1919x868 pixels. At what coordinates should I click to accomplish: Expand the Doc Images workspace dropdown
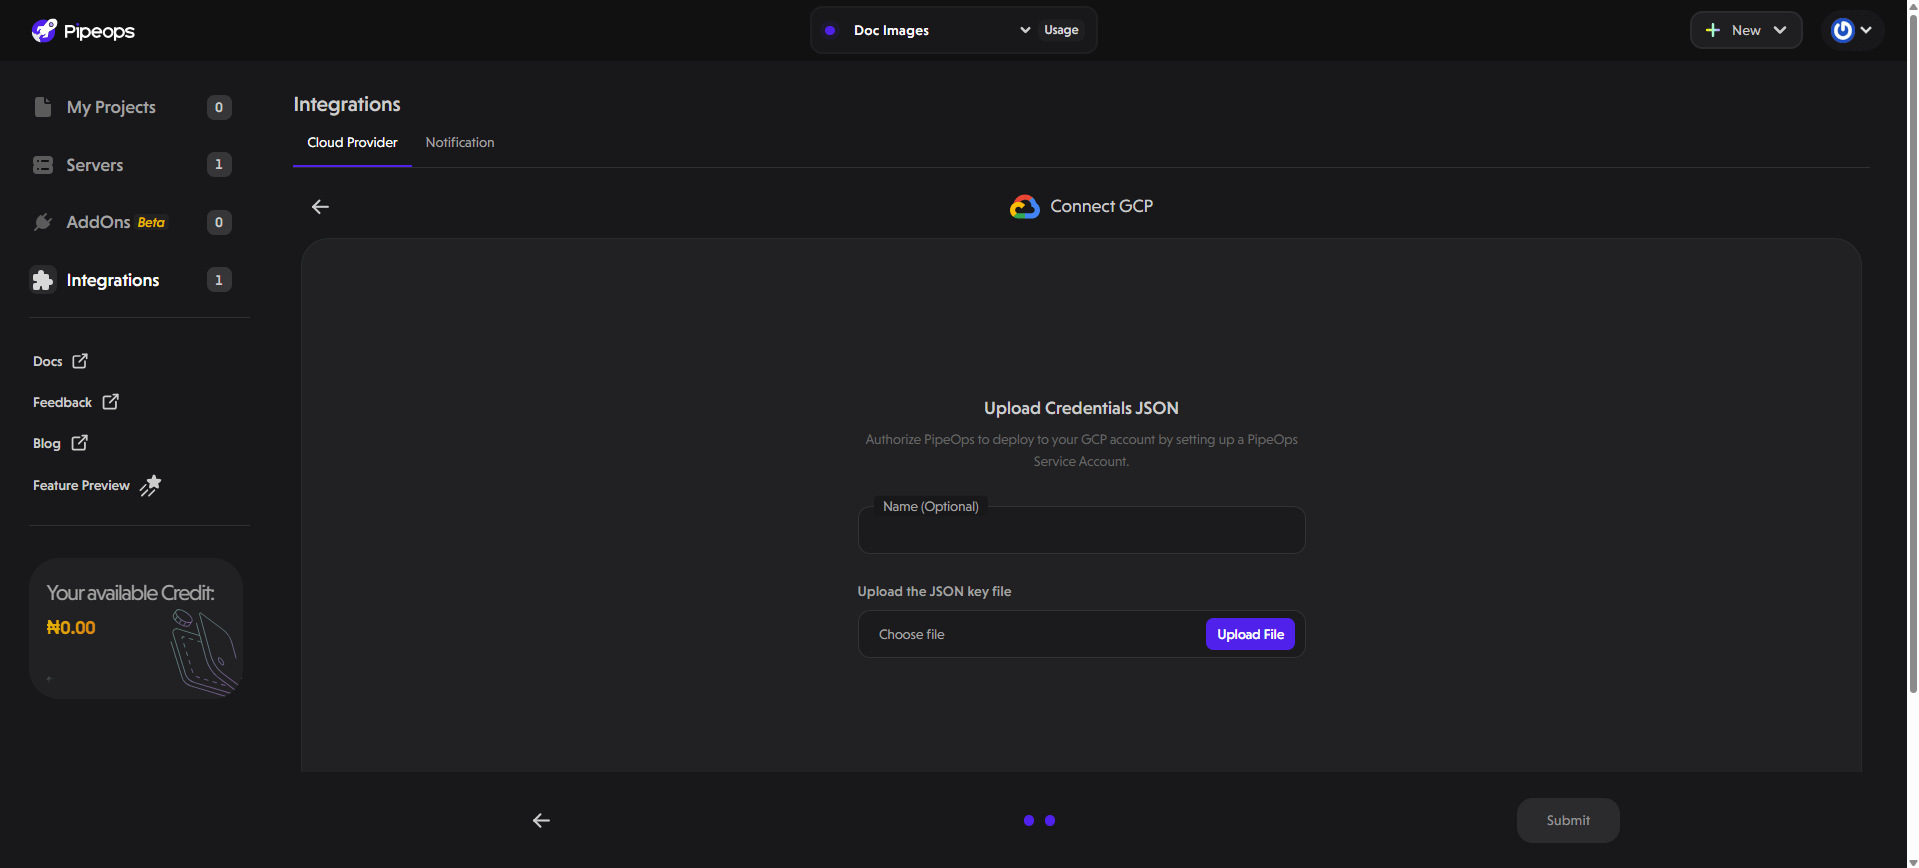[1025, 30]
